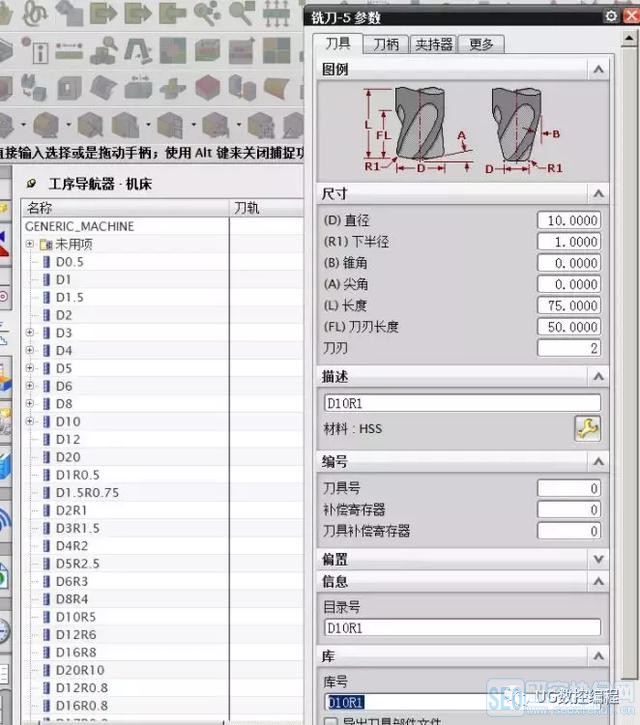Click the four-color quadrant square icon
Viewport: 640px width, 725px height.
pos(277,50)
